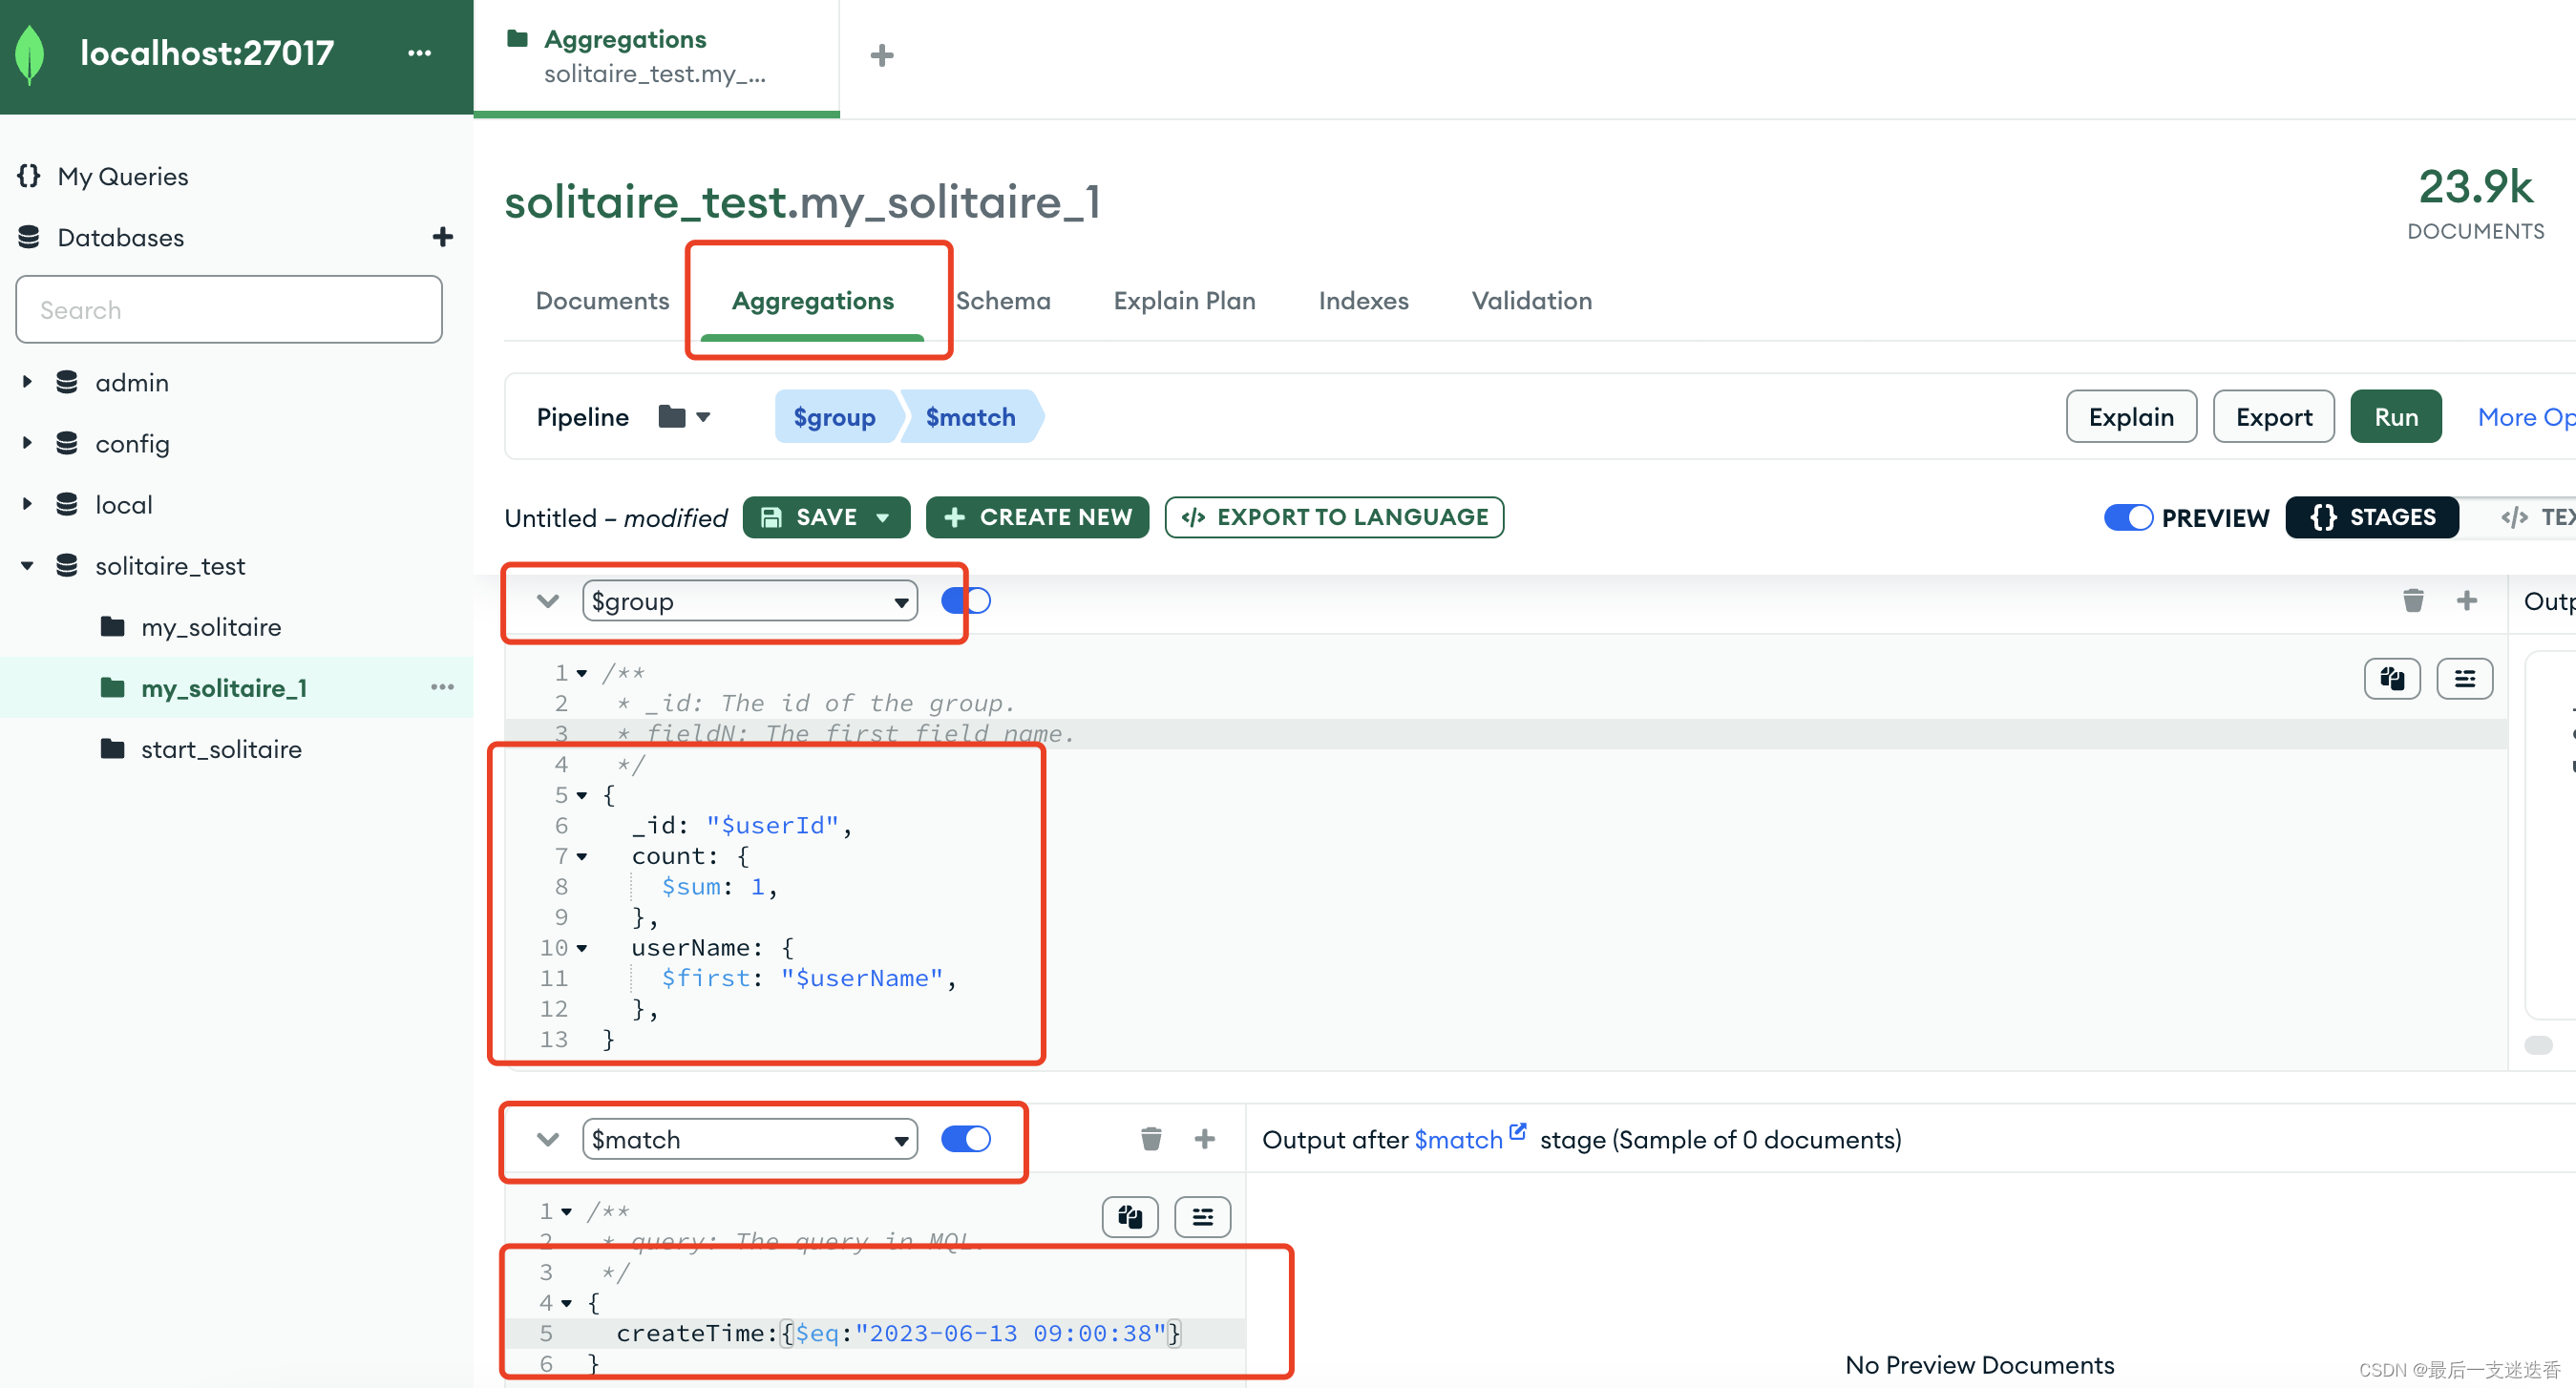Focus the sidebar Search field
This screenshot has width=2576, height=1388.
(x=229, y=310)
